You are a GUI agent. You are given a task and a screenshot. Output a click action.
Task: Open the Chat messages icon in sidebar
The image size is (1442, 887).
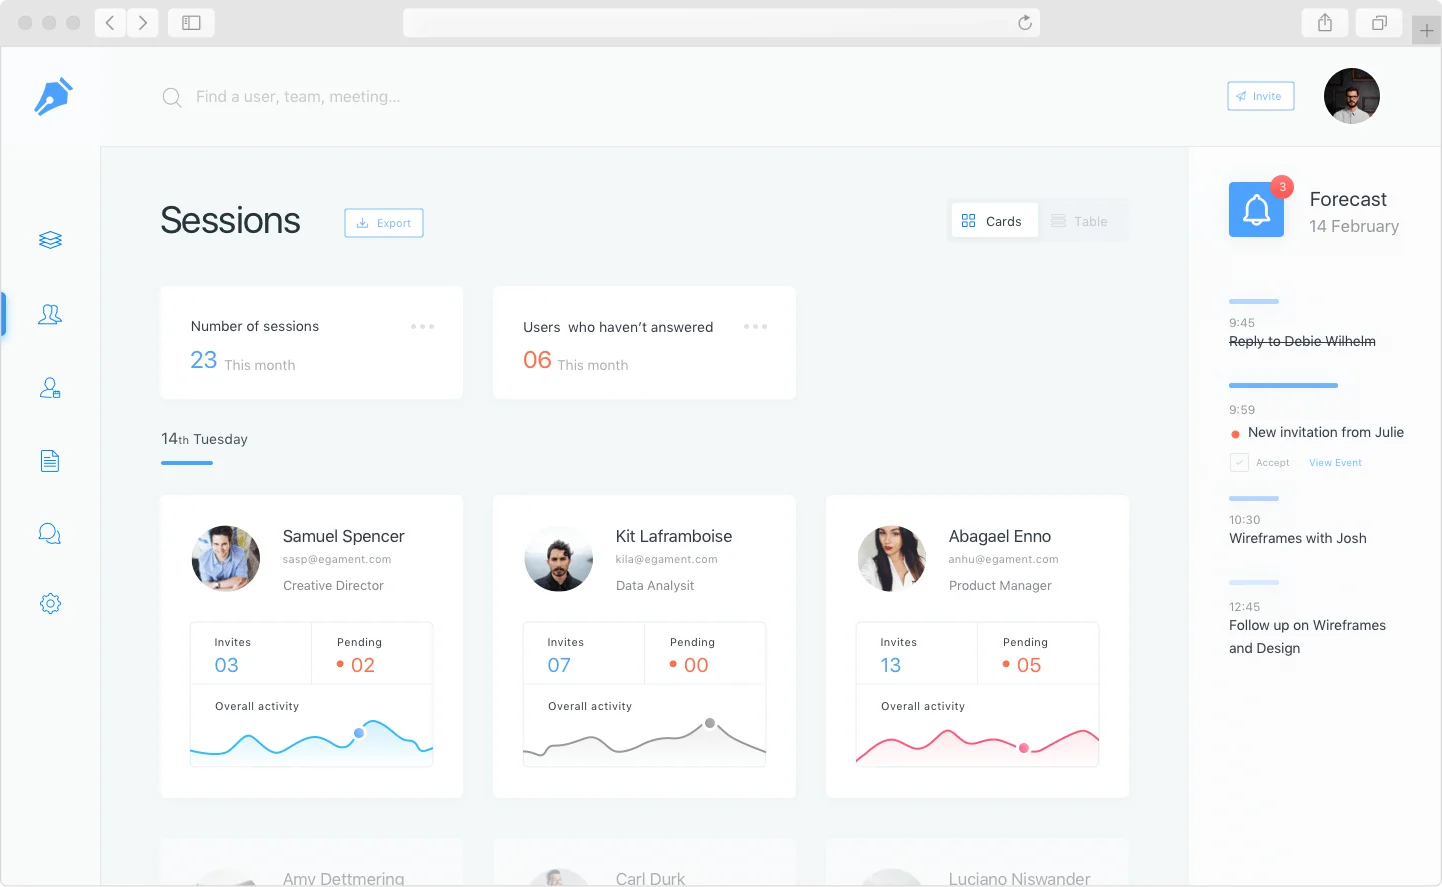[x=50, y=533]
